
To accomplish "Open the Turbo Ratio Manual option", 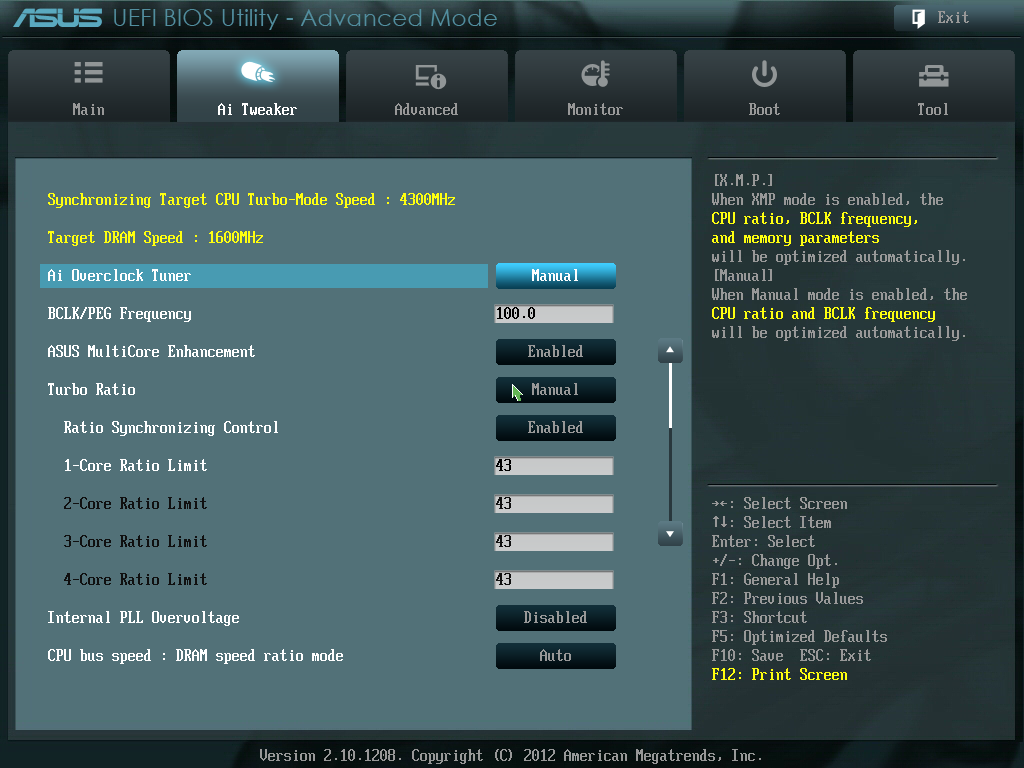I will pos(556,390).
